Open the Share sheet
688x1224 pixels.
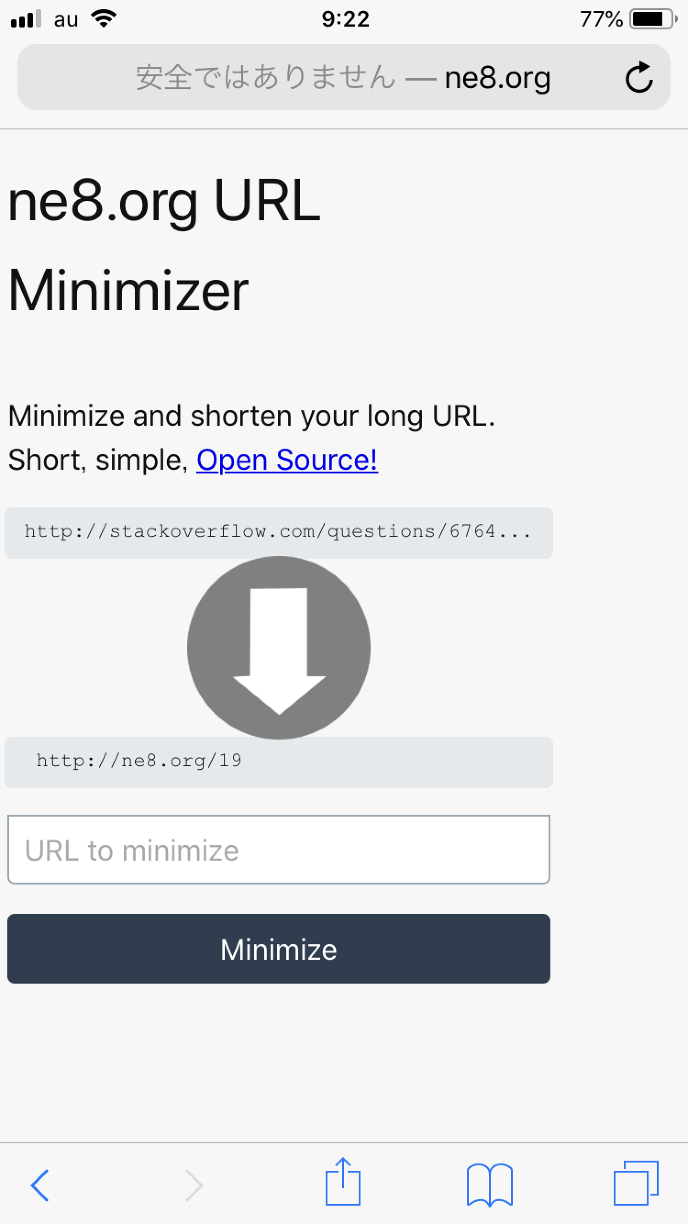343,1184
